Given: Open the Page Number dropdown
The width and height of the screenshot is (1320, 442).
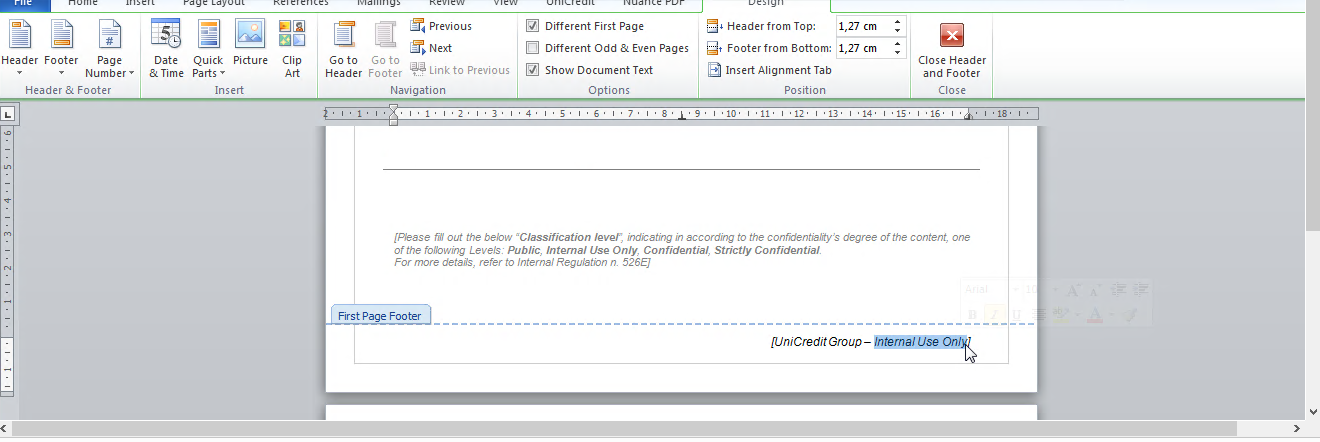Looking at the screenshot, I should point(109,66).
